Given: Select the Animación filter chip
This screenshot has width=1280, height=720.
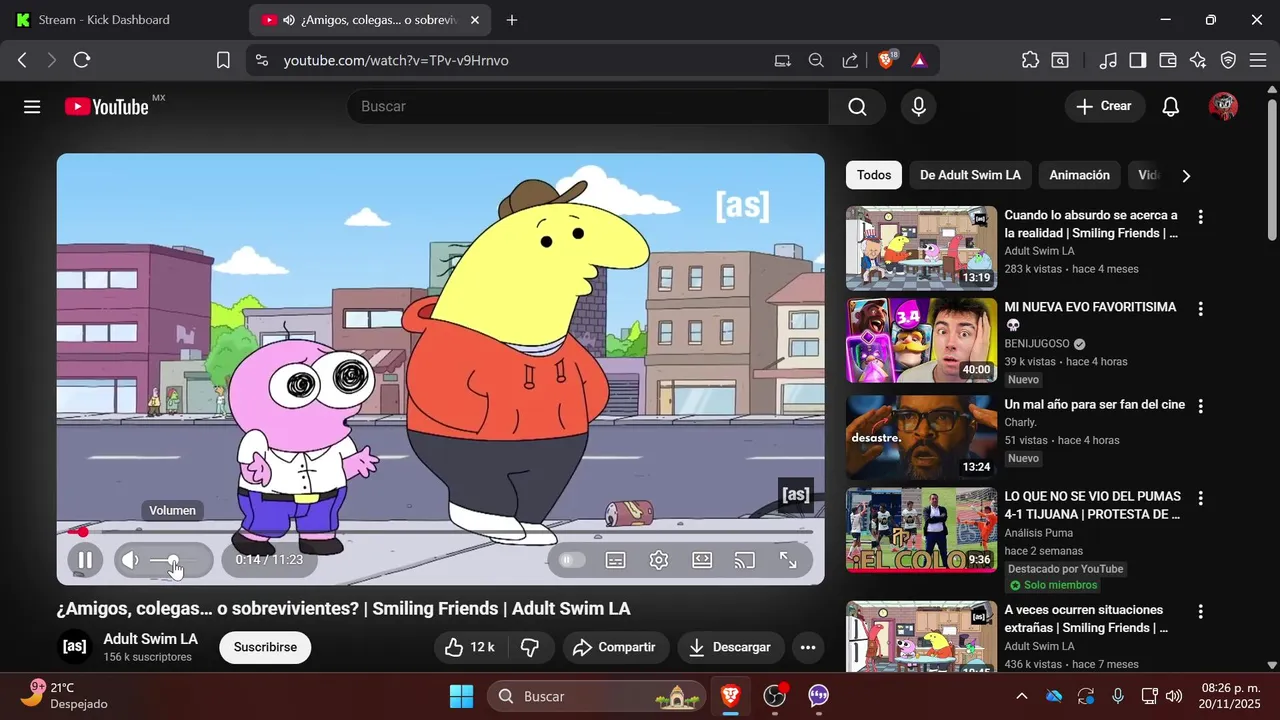Looking at the screenshot, I should coord(1079,175).
